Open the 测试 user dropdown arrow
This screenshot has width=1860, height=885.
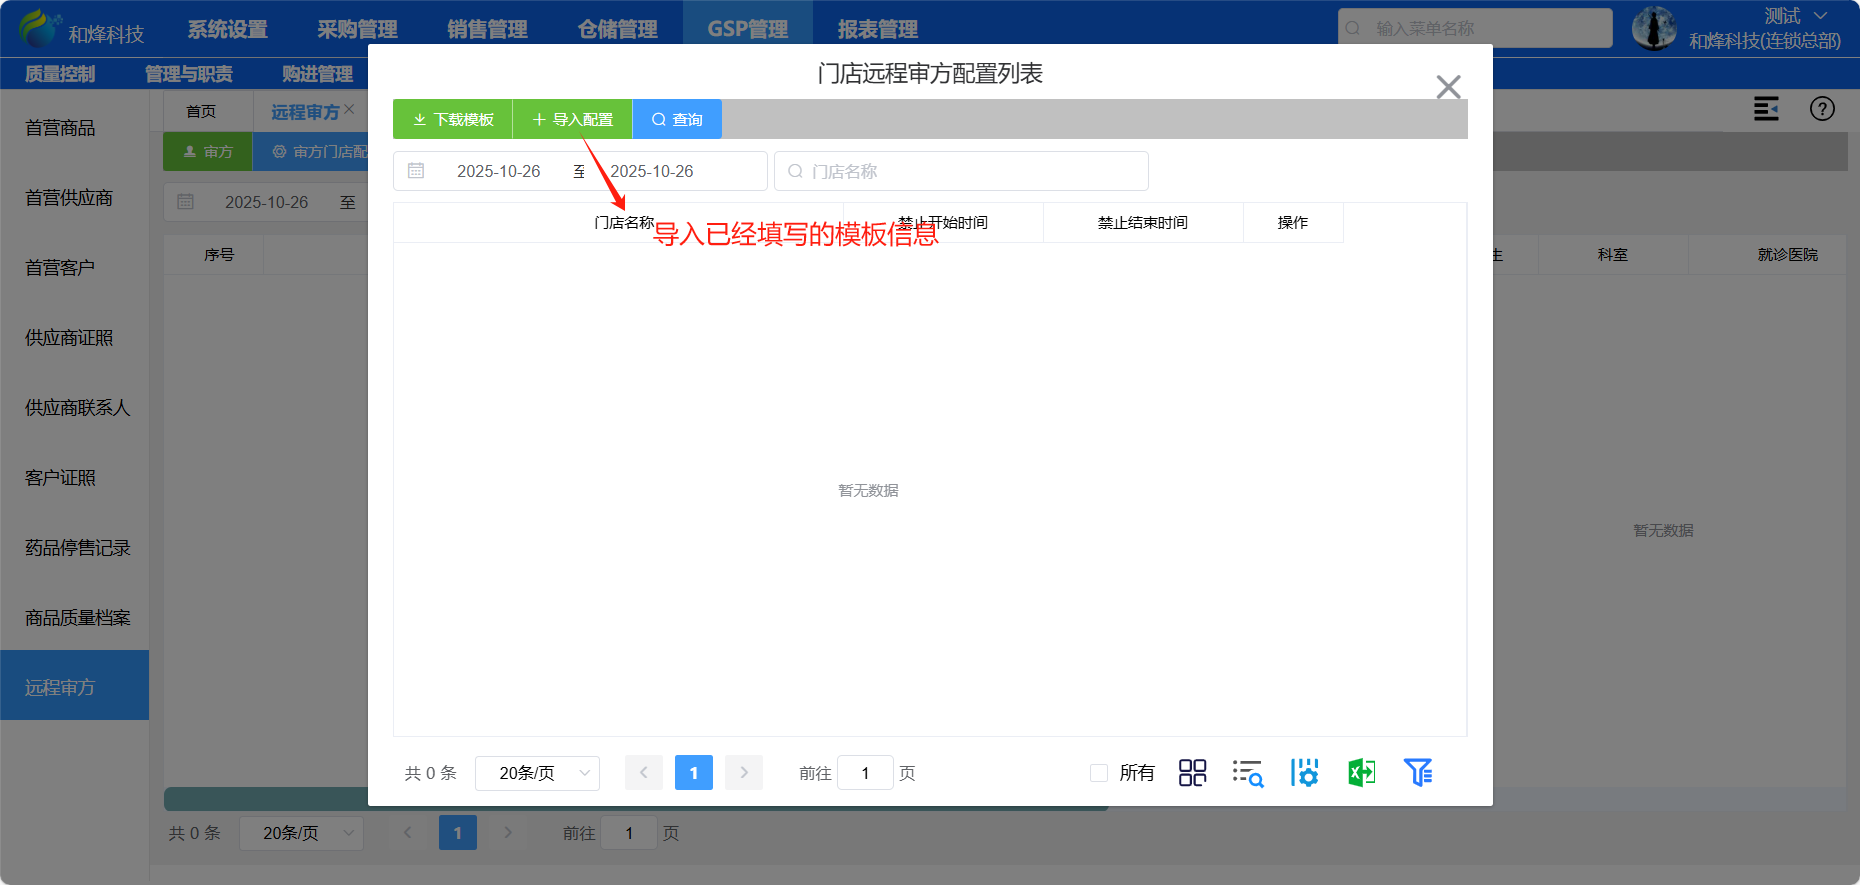click(1820, 16)
